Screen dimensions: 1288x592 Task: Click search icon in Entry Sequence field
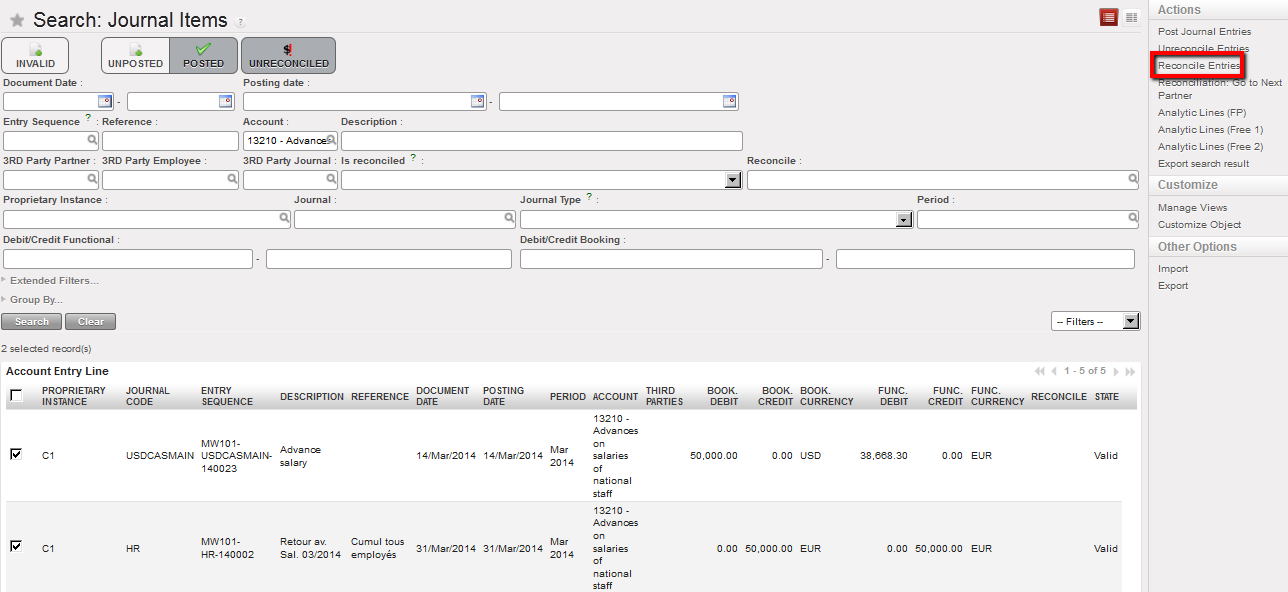click(x=92, y=141)
